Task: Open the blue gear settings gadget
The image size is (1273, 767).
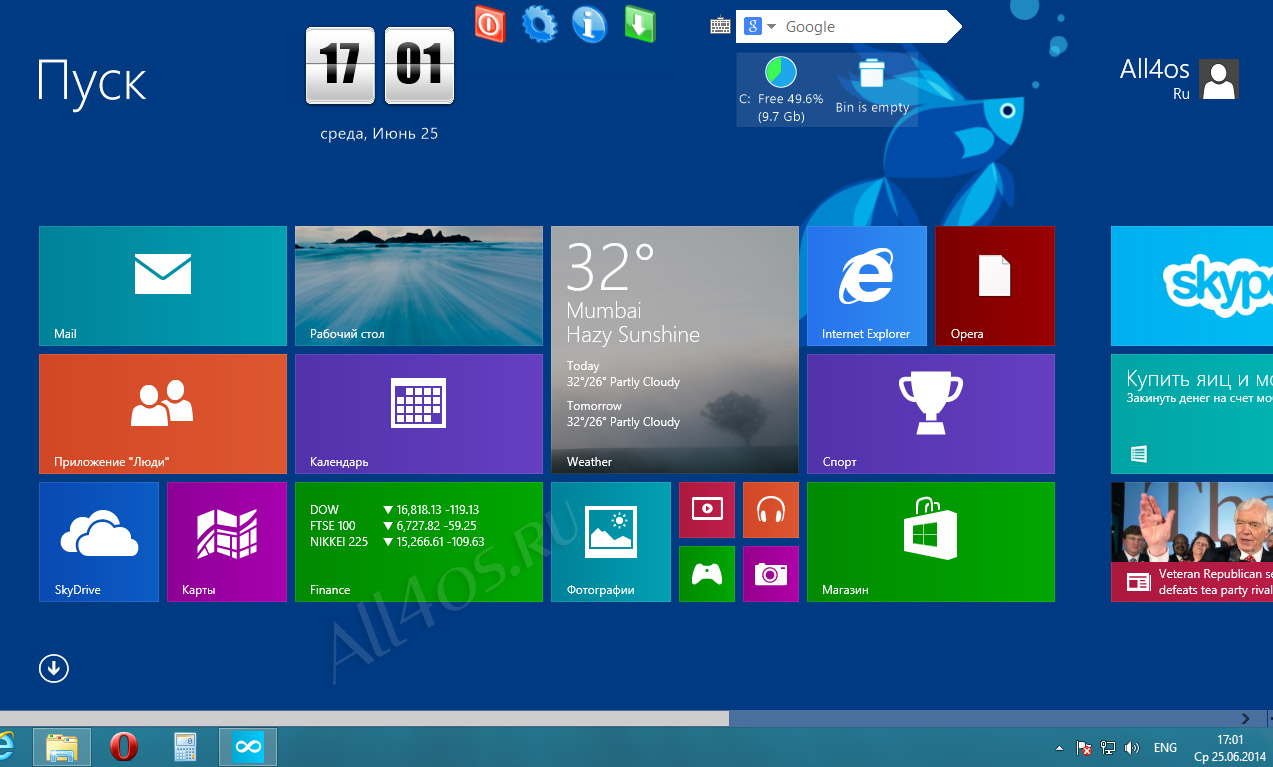Action: click(540, 23)
